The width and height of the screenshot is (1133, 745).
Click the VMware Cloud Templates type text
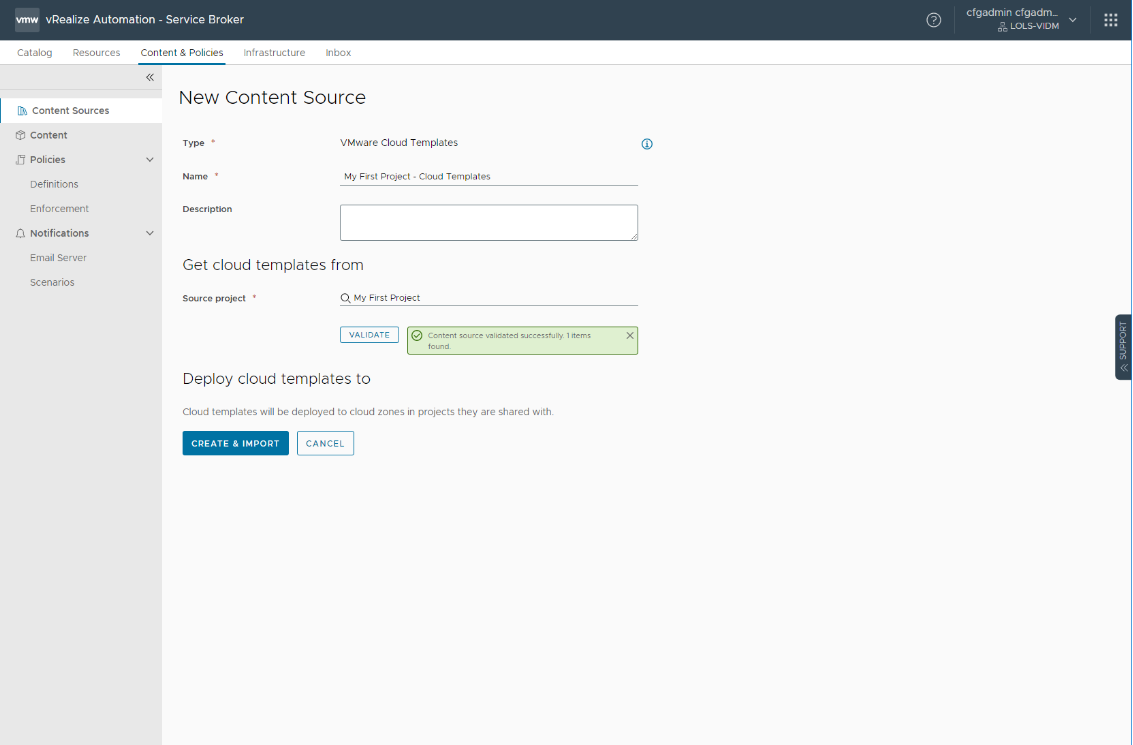click(399, 143)
